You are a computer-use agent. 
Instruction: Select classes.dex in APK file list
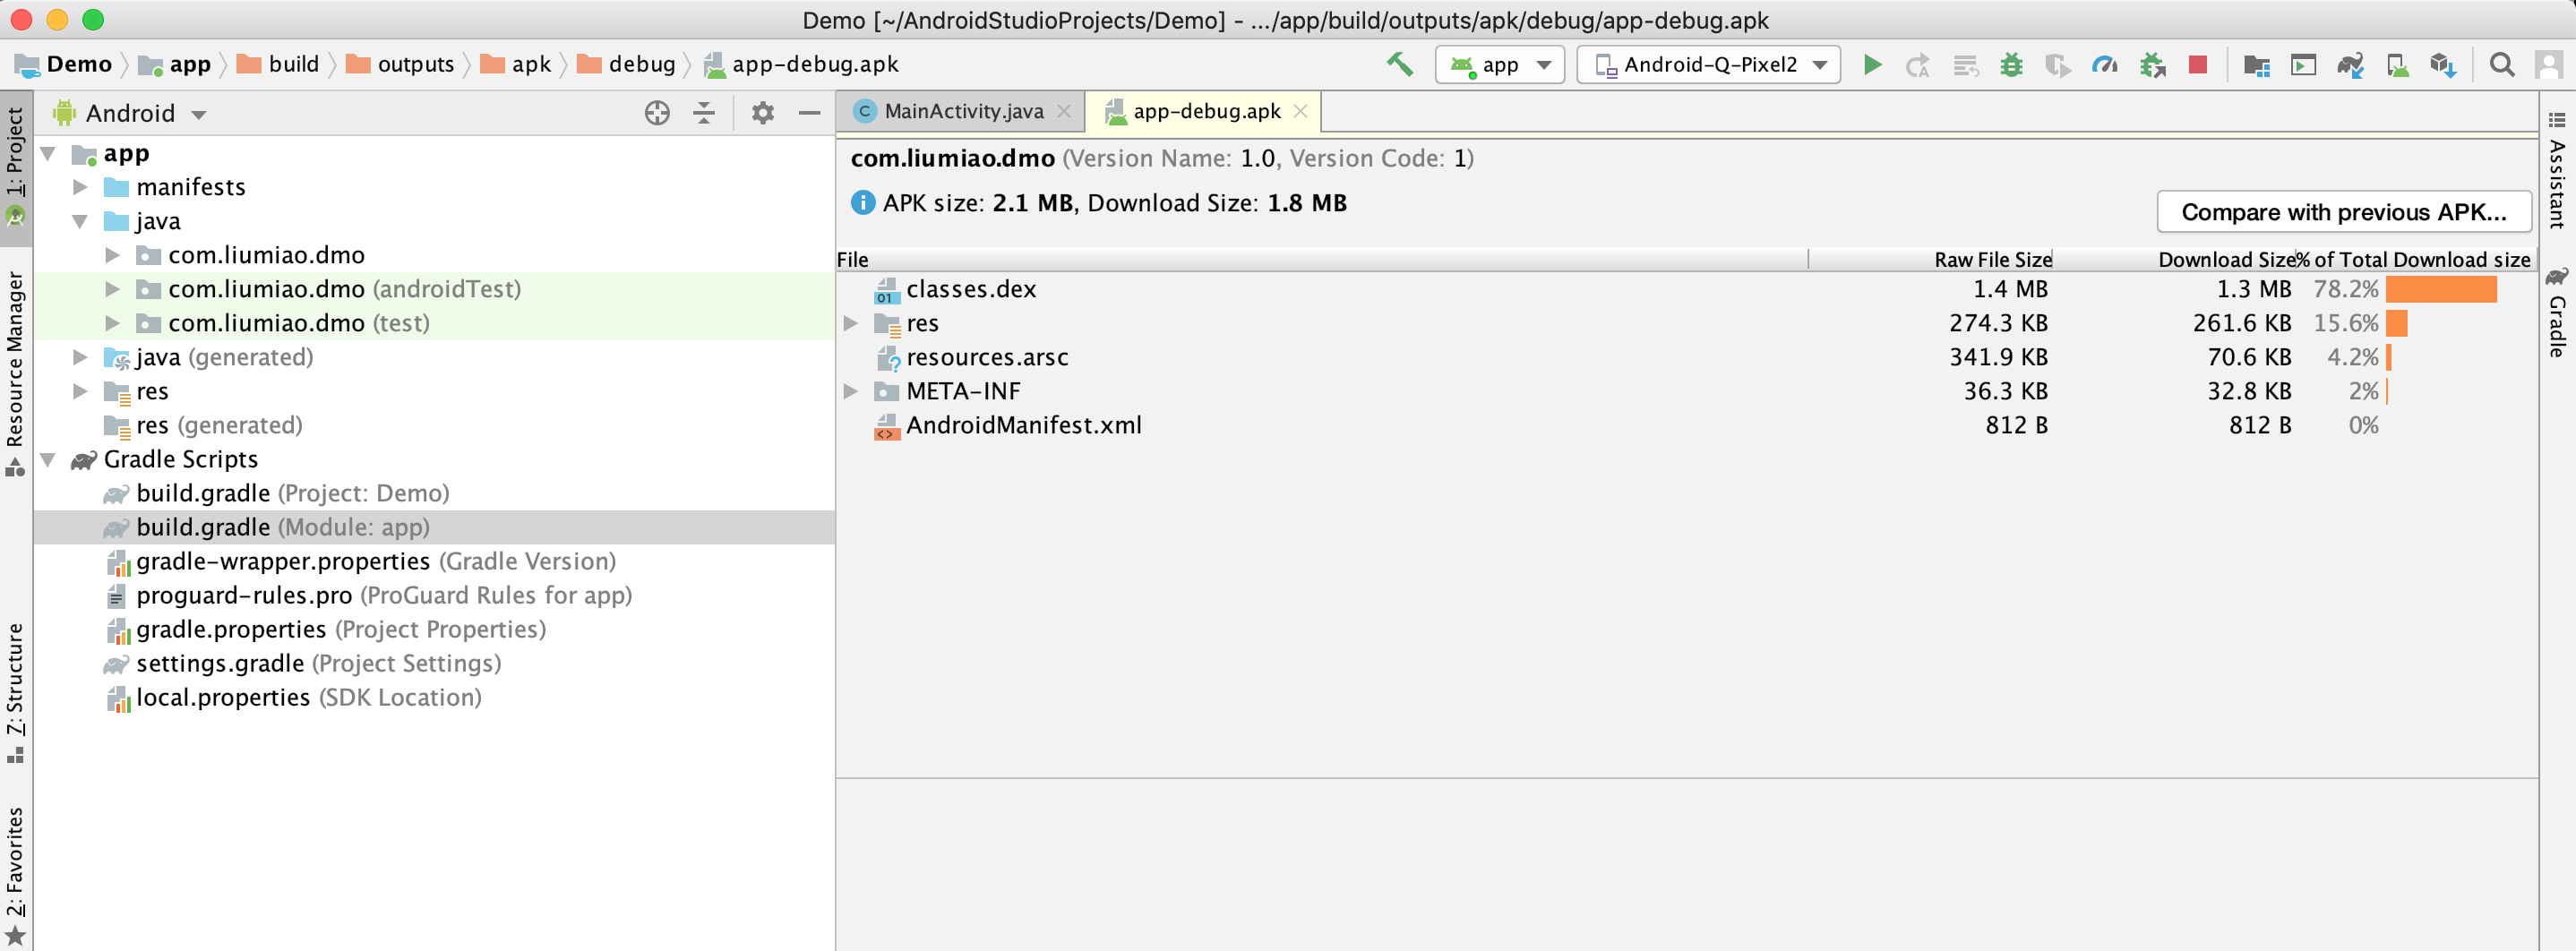tap(970, 290)
